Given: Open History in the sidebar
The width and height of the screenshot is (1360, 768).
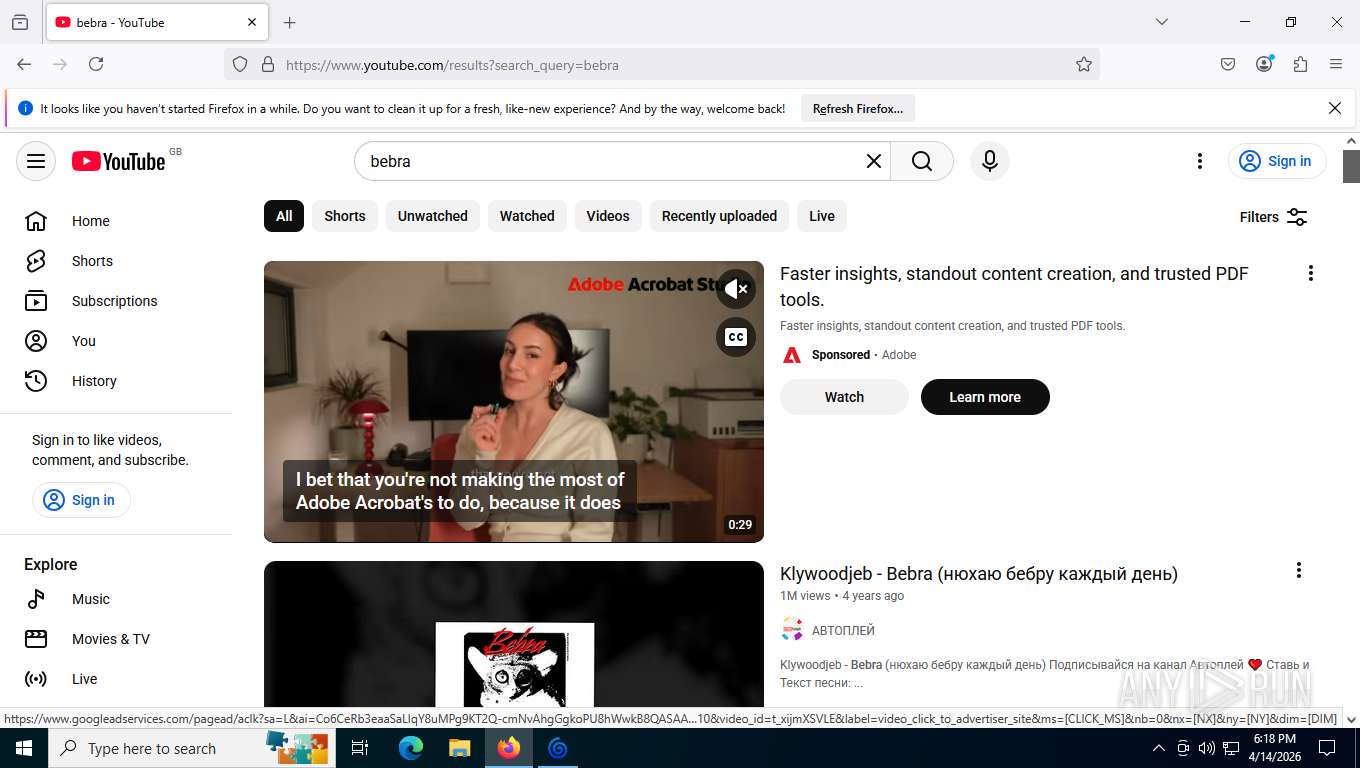Looking at the screenshot, I should point(116,381).
